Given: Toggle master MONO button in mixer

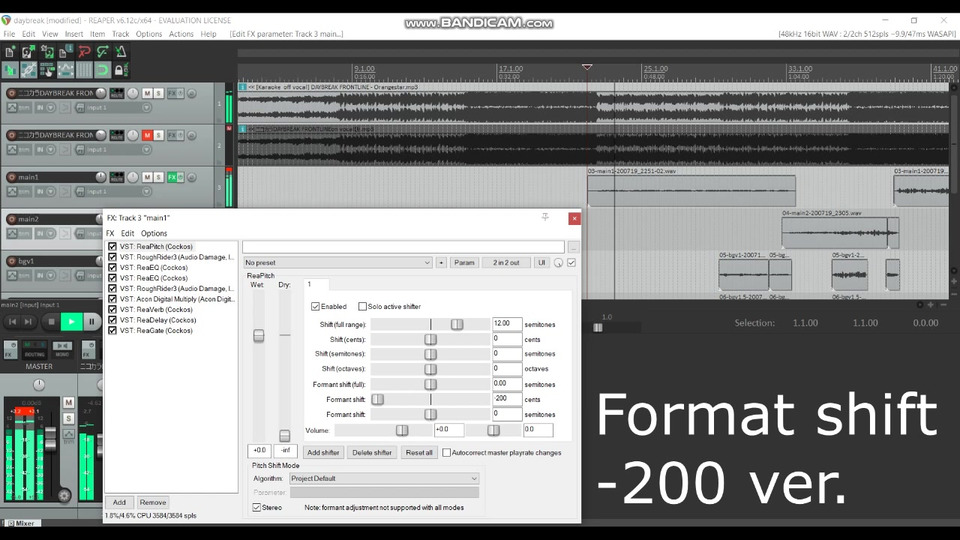Looking at the screenshot, I should pos(62,350).
